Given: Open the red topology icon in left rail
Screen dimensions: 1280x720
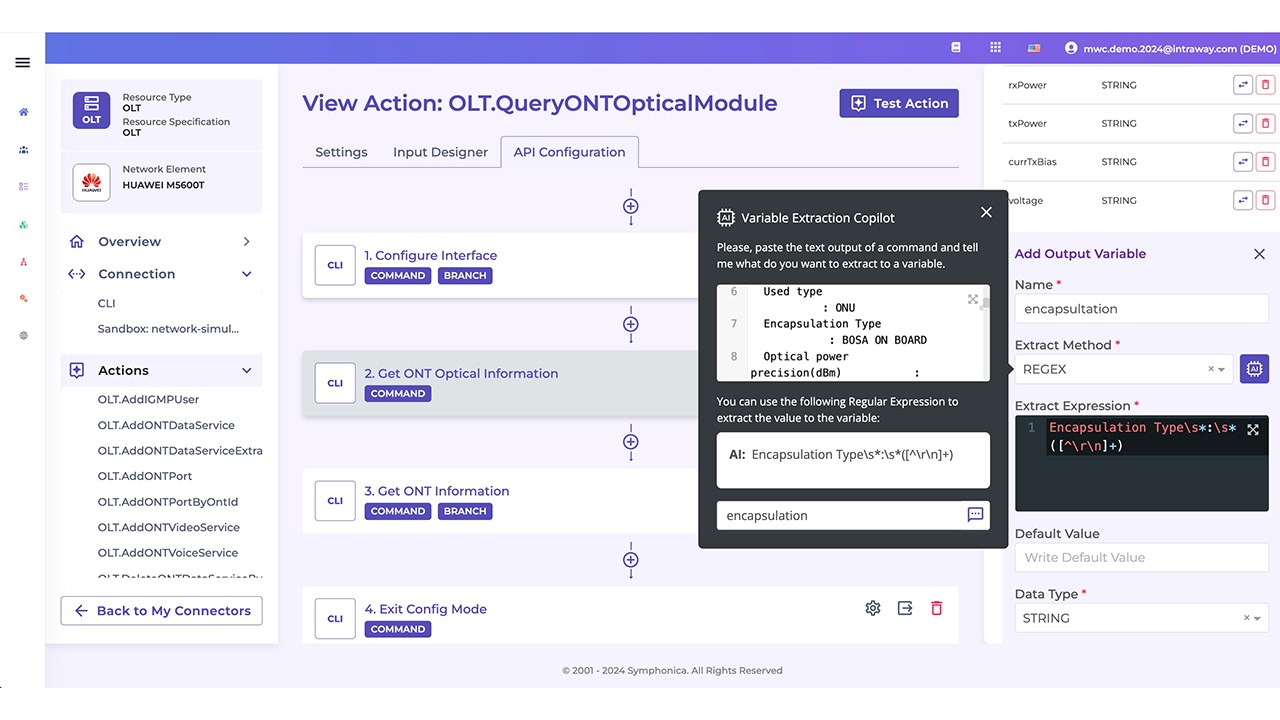Looking at the screenshot, I should pos(24,262).
